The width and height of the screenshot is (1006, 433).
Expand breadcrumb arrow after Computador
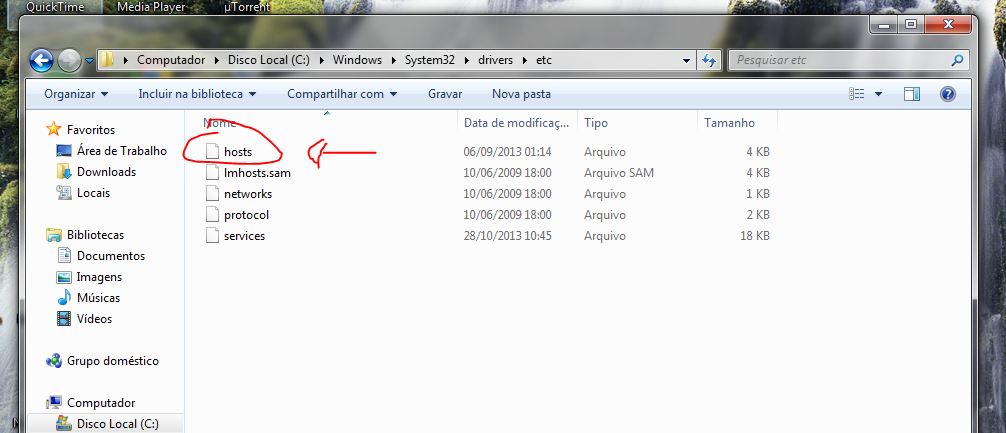pos(216,60)
